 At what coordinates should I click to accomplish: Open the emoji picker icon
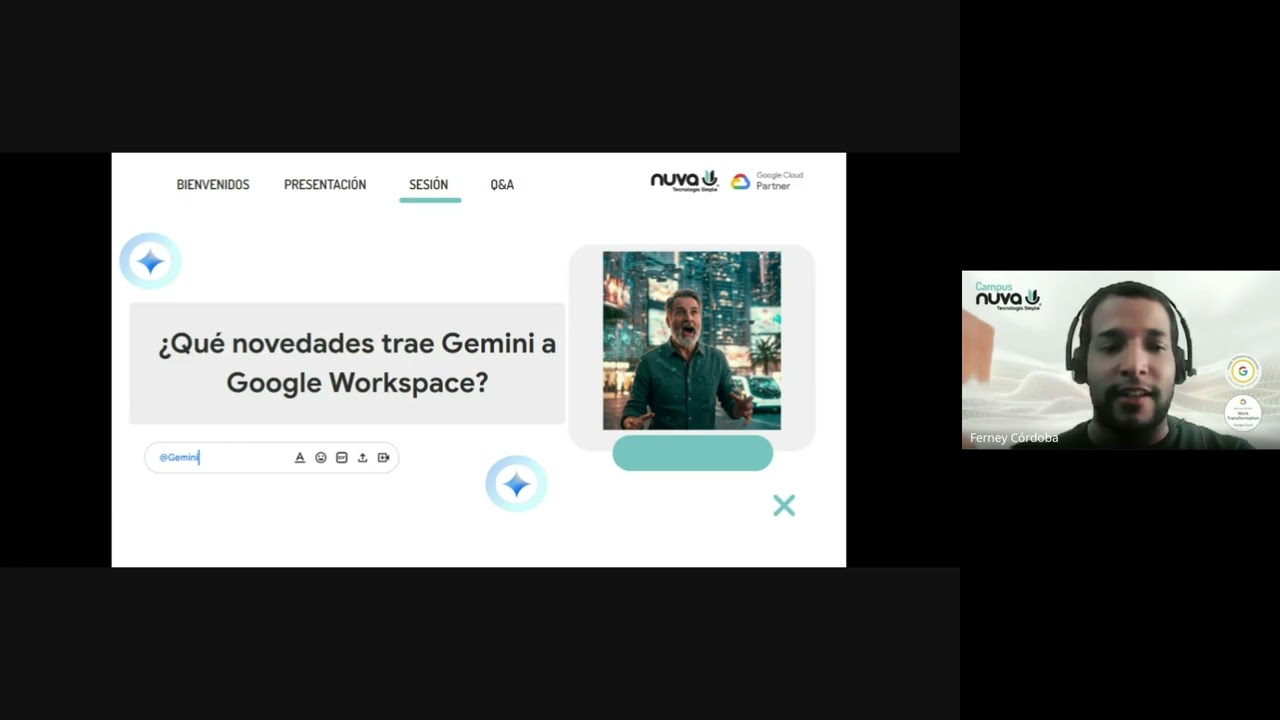pyautogui.click(x=320, y=457)
